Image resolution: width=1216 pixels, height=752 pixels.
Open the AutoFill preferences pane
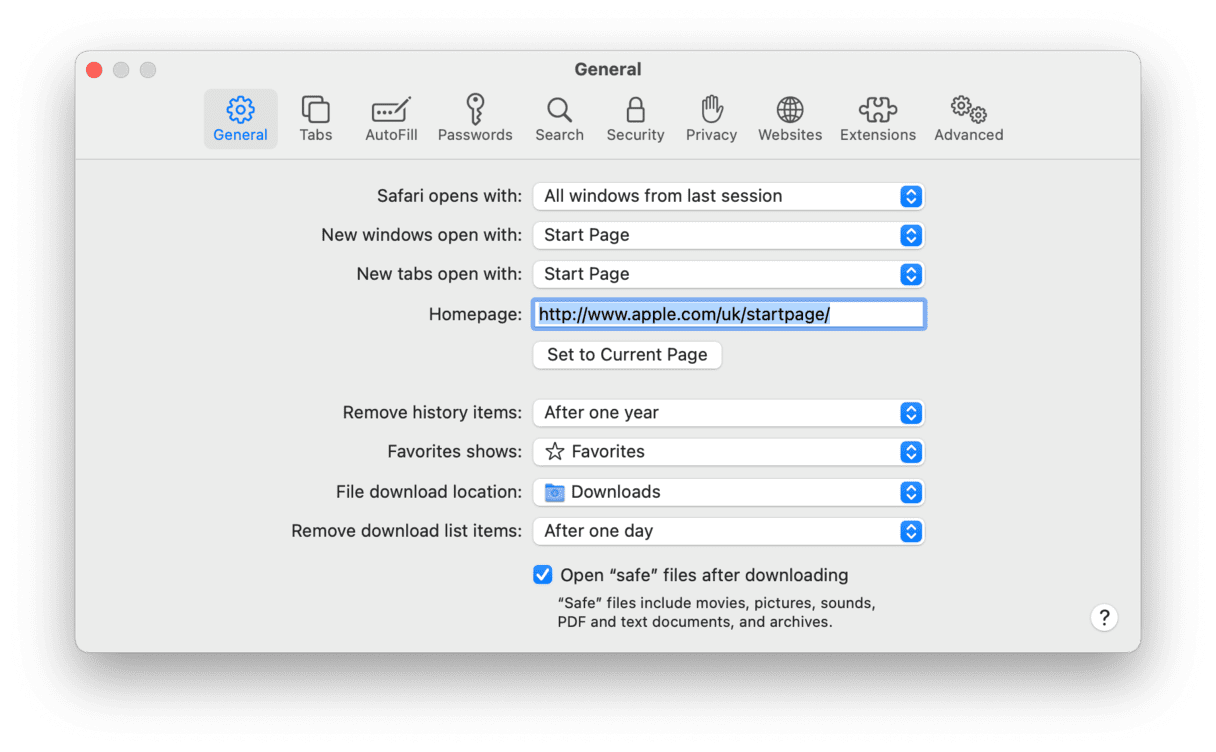click(x=391, y=119)
